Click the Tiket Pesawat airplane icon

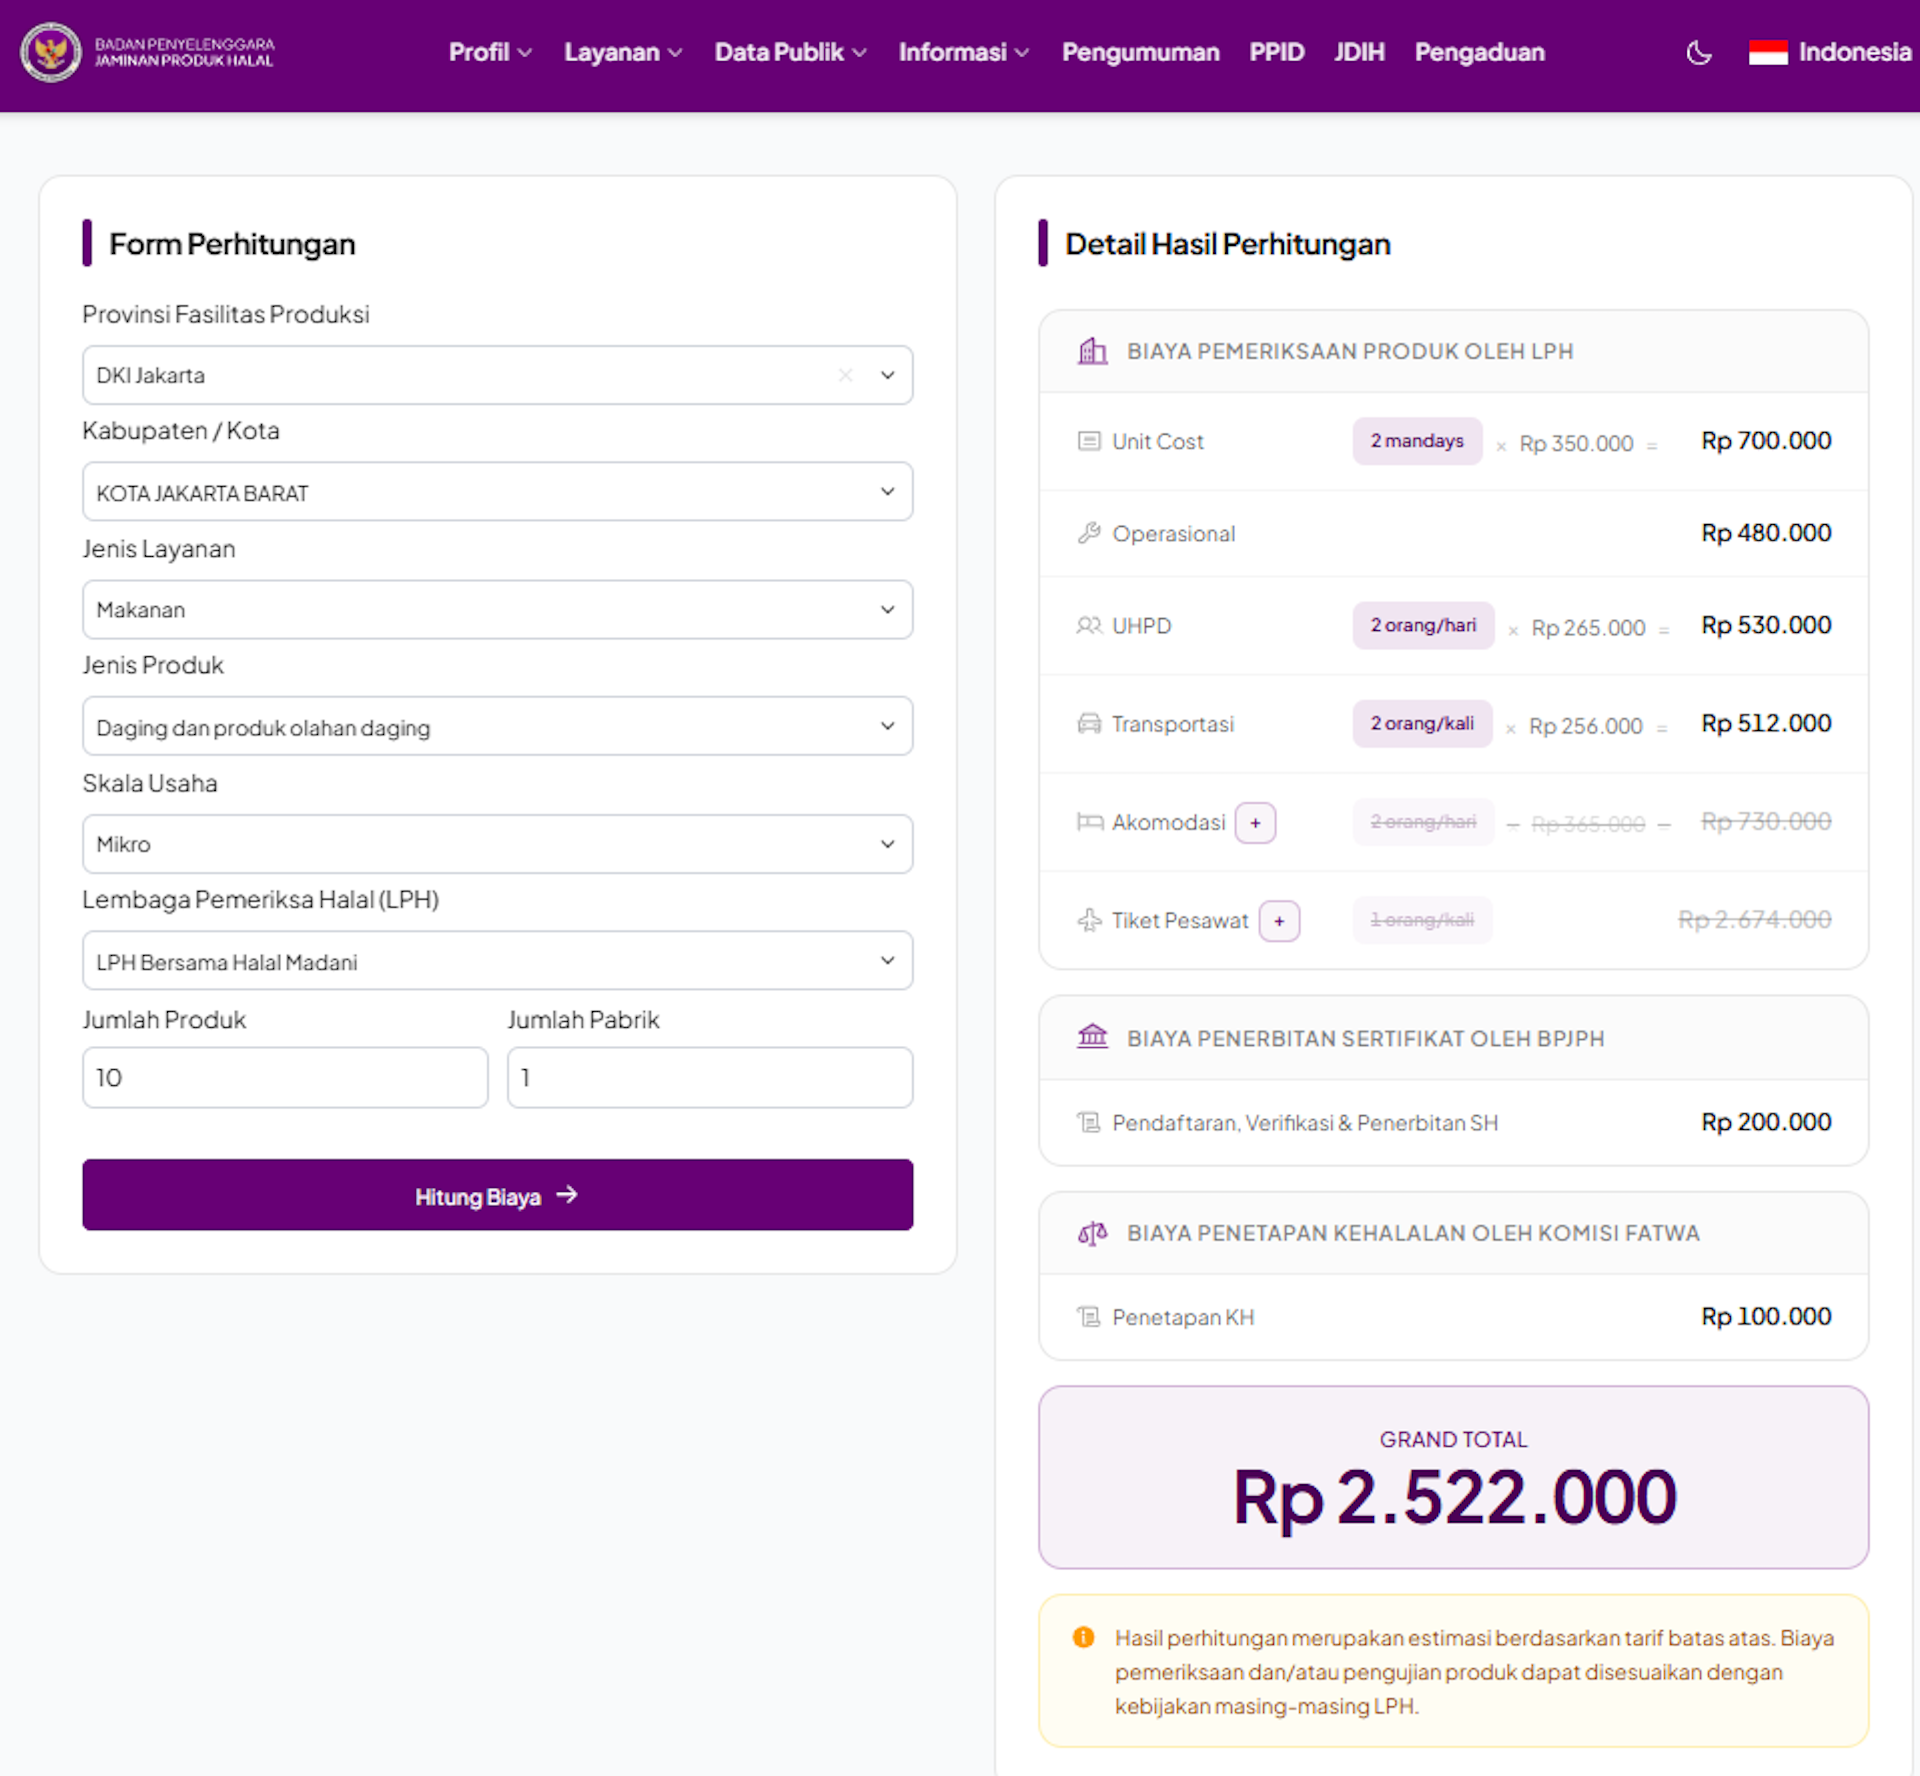[x=1089, y=920]
